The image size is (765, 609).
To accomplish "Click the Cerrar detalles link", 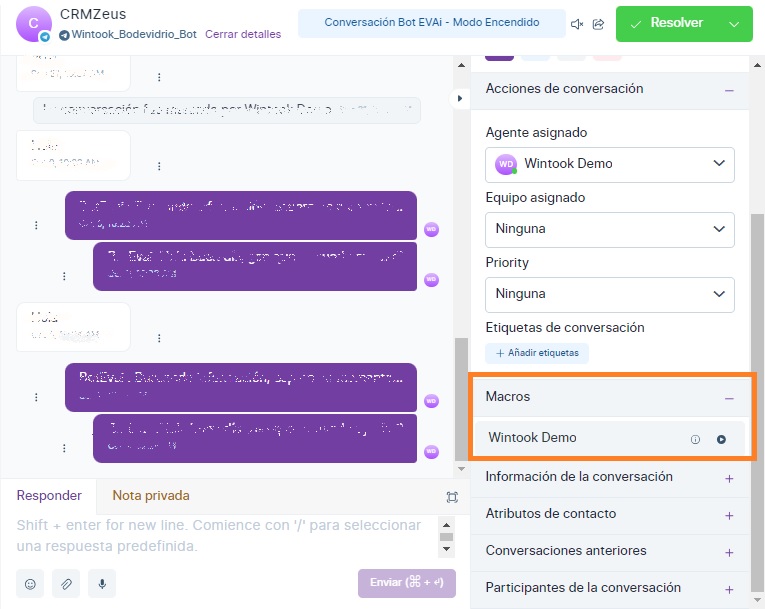I will (243, 34).
